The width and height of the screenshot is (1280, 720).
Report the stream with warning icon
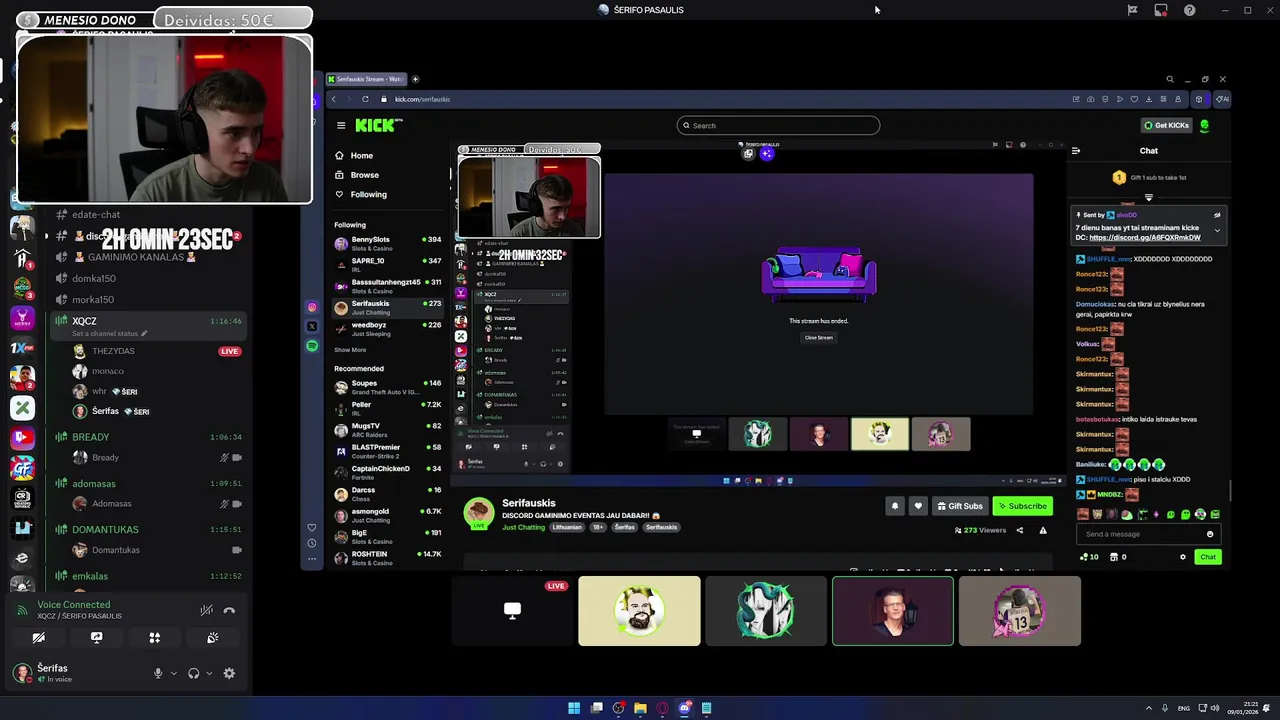point(1043,531)
